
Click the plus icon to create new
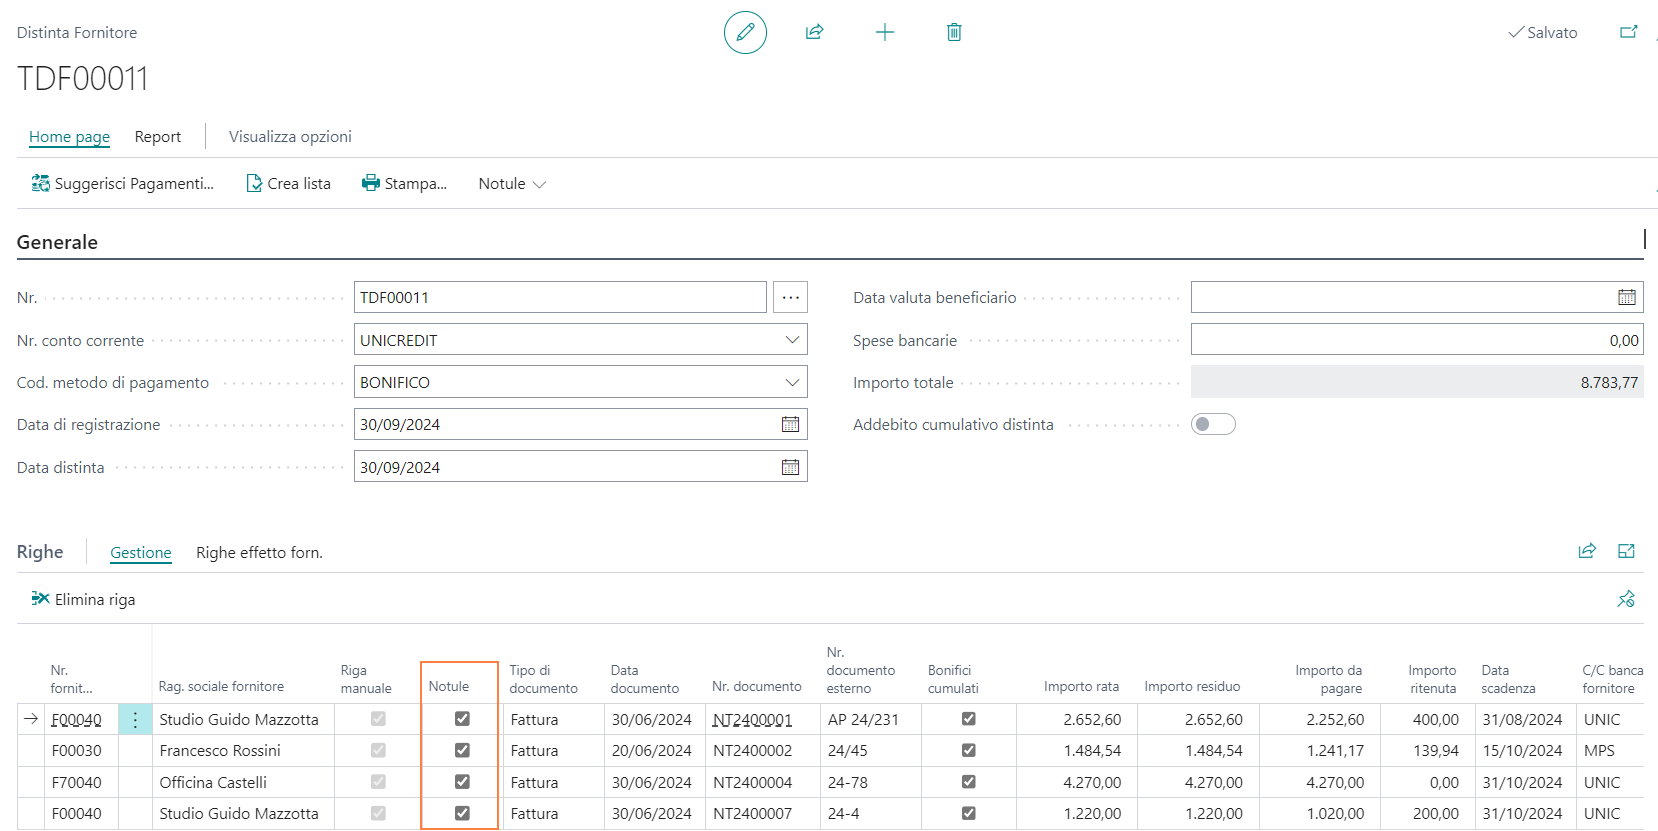pyautogui.click(x=884, y=33)
